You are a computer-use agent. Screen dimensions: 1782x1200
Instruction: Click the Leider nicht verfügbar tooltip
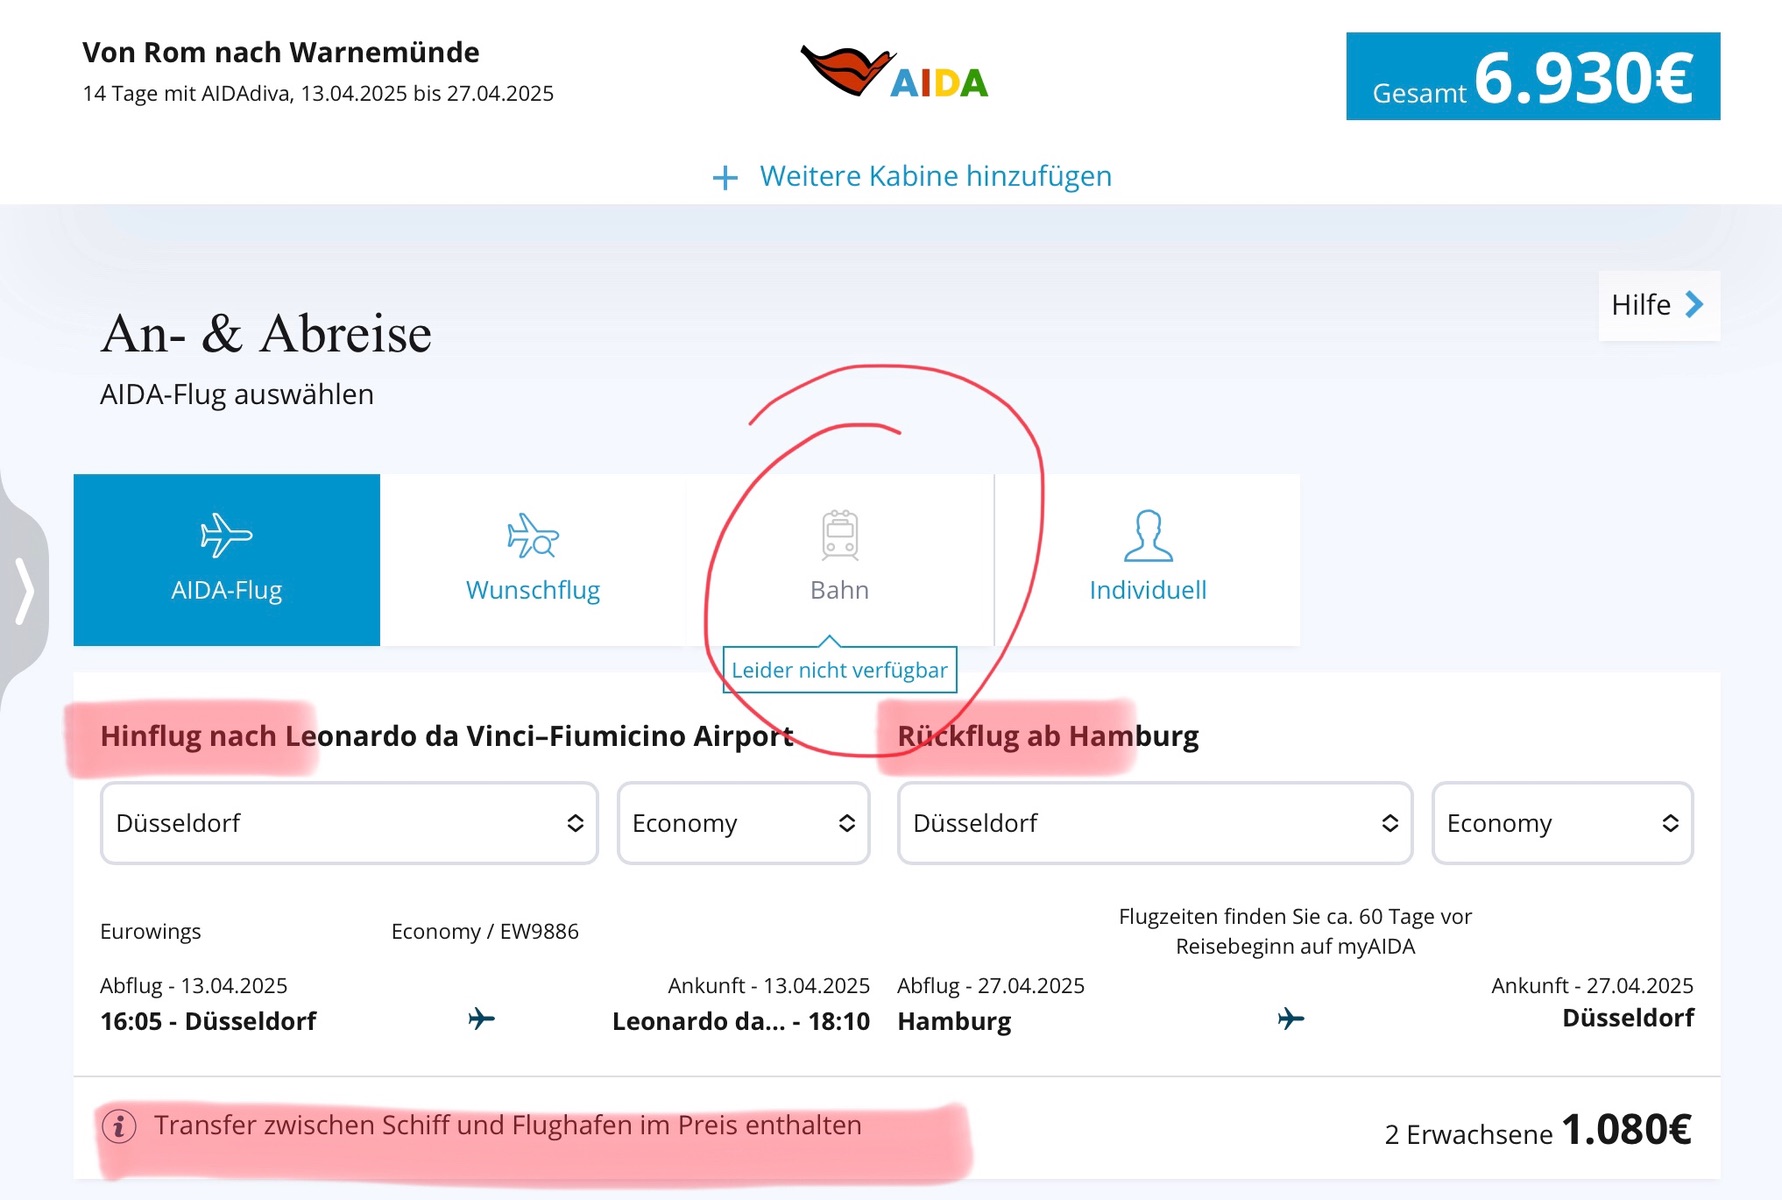click(x=840, y=670)
